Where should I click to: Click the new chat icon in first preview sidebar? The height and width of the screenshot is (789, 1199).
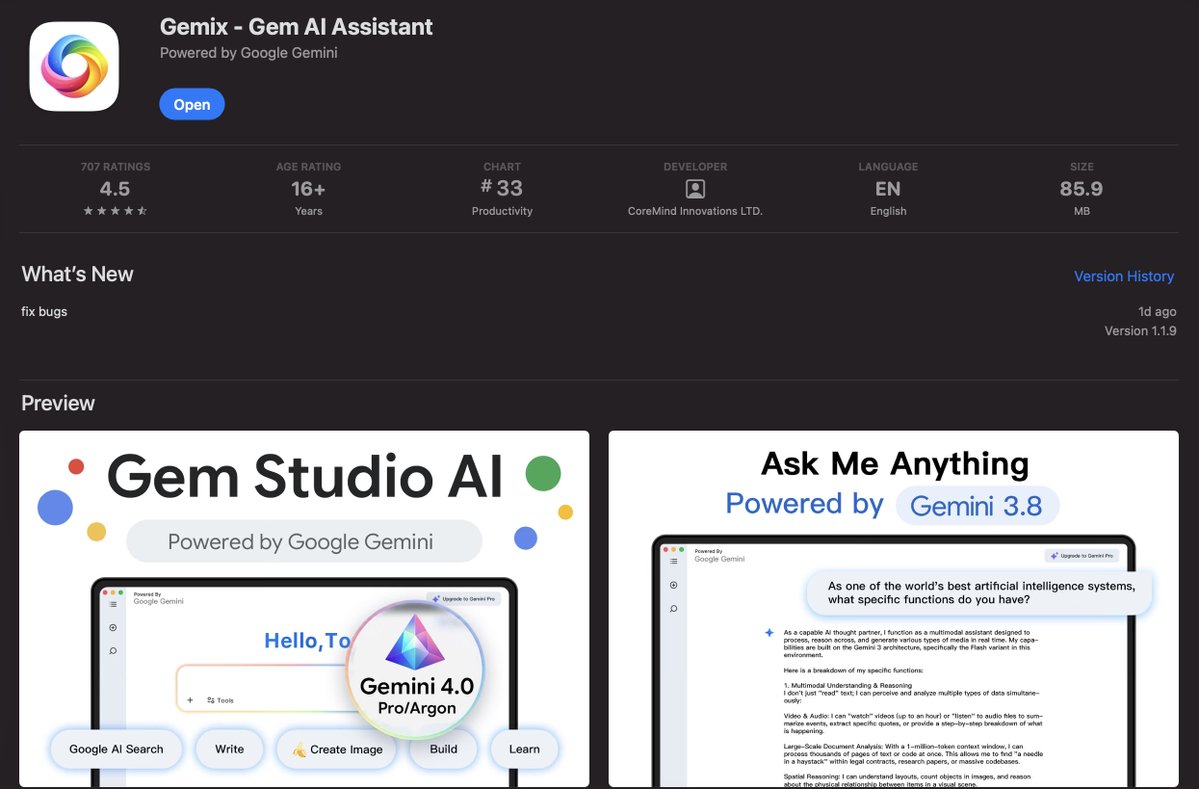tap(113, 628)
